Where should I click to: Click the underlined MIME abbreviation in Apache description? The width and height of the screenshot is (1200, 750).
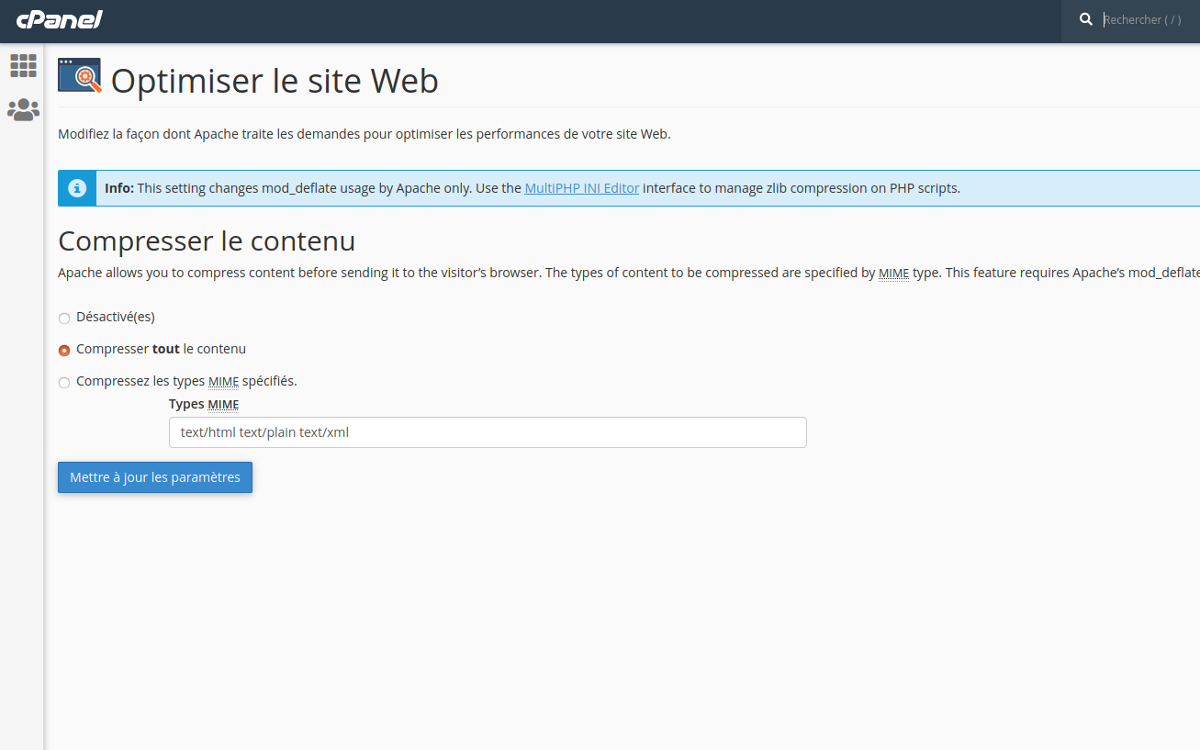pos(893,273)
